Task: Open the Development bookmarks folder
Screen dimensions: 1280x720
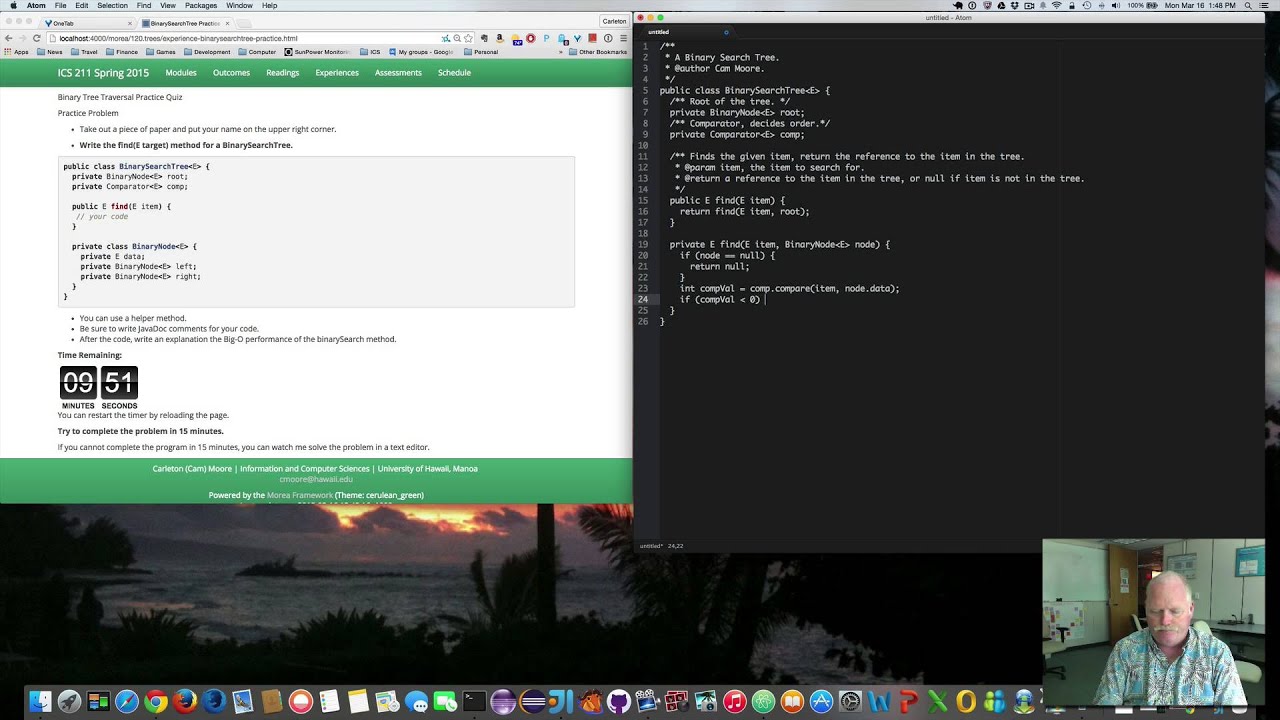Action: (208, 52)
